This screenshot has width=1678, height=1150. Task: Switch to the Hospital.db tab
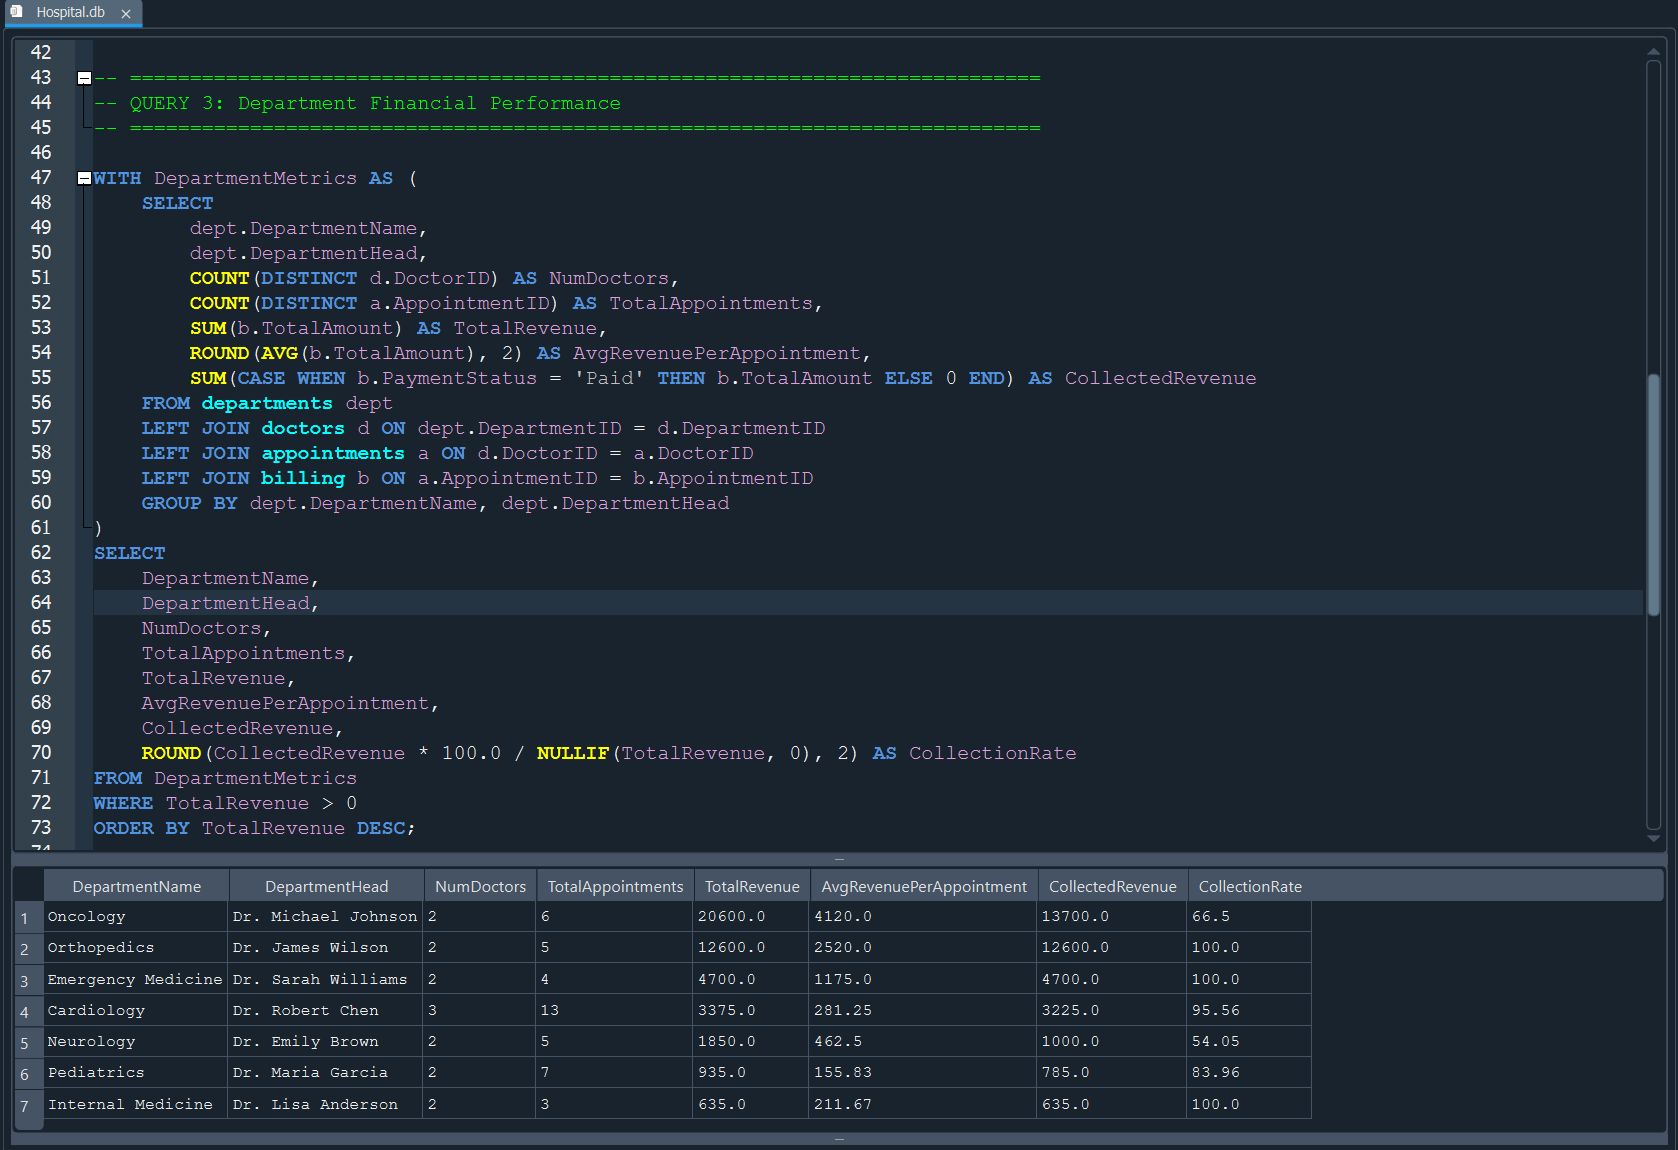(x=70, y=13)
